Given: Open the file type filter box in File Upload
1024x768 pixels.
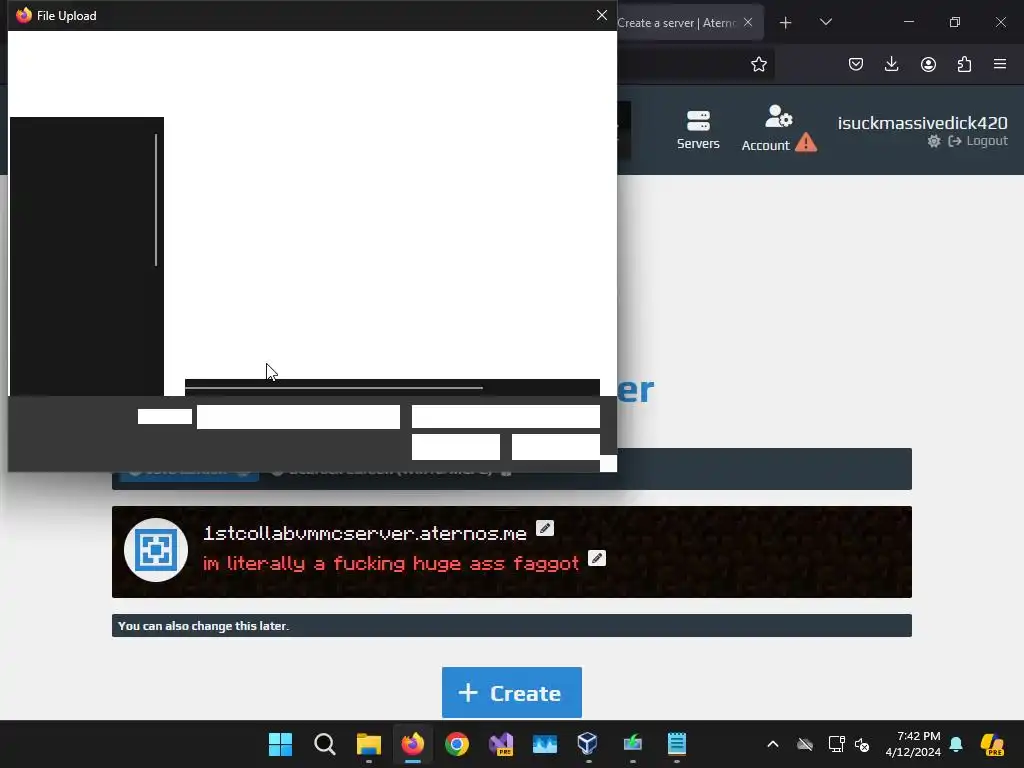Looking at the screenshot, I should pos(505,416).
